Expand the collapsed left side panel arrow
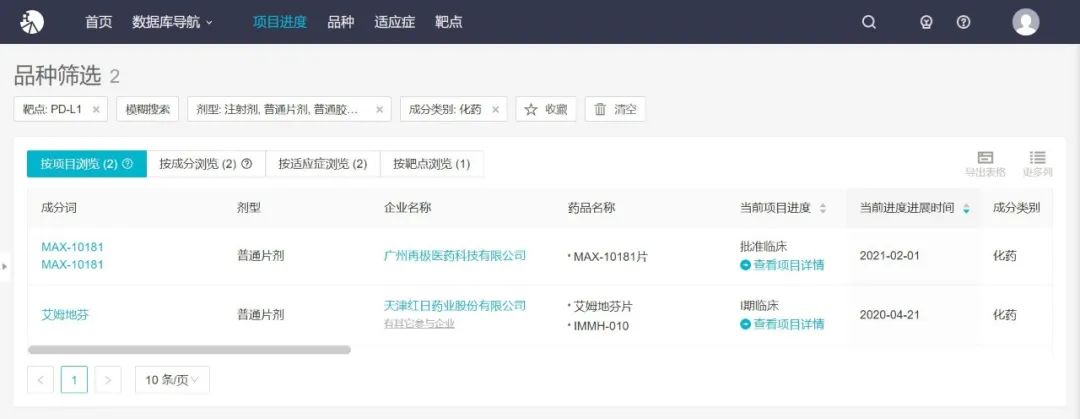This screenshot has width=1080, height=419. coord(5,266)
